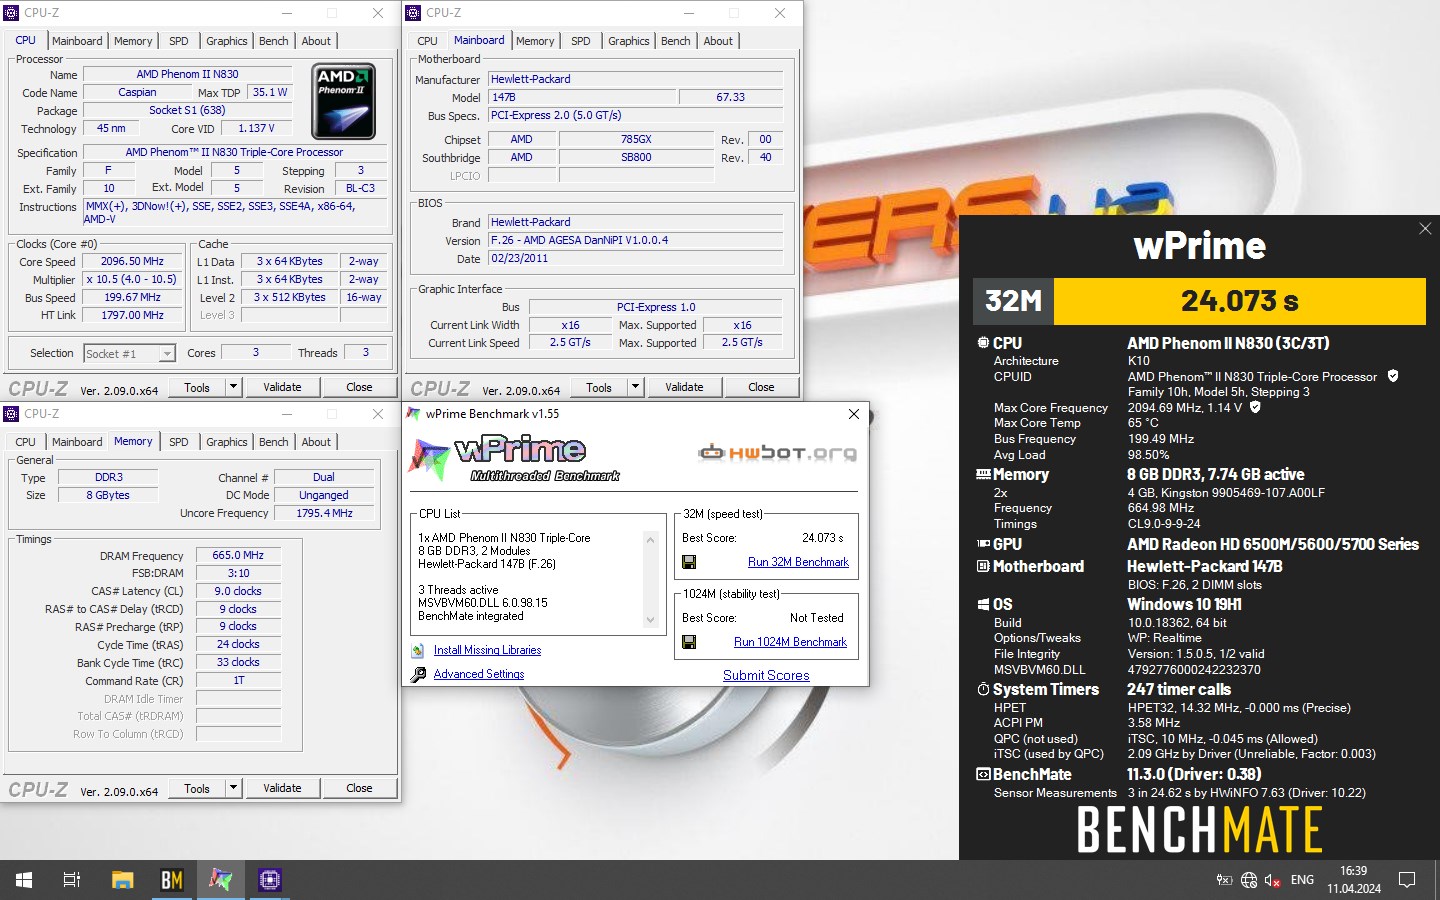Click the power/battery tray icon
Viewport: 1440px width, 900px height.
pyautogui.click(x=1224, y=880)
